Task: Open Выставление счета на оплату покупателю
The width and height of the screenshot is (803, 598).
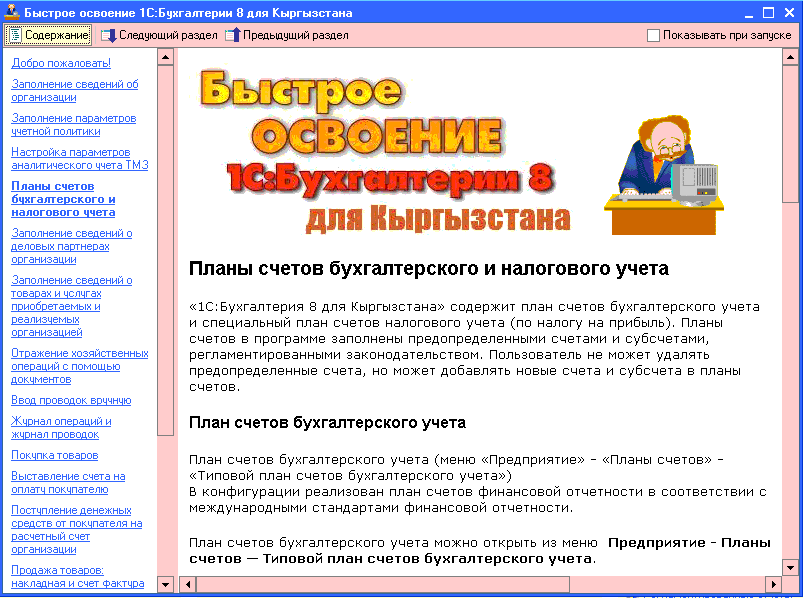Action: (x=68, y=483)
